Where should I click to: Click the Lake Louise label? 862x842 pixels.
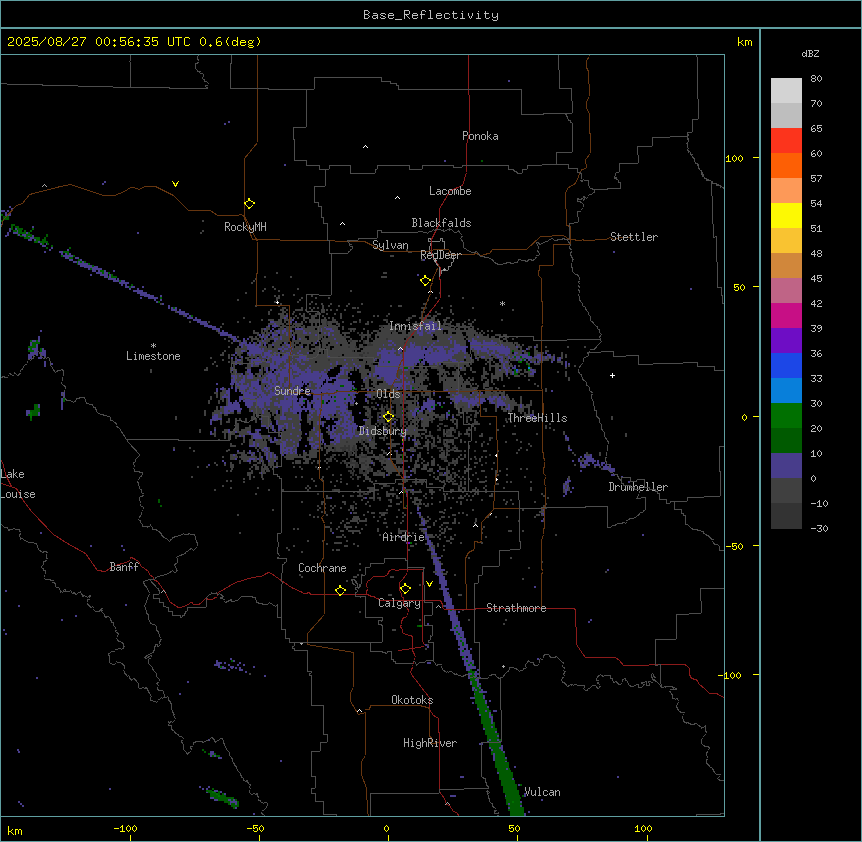tap(18, 484)
